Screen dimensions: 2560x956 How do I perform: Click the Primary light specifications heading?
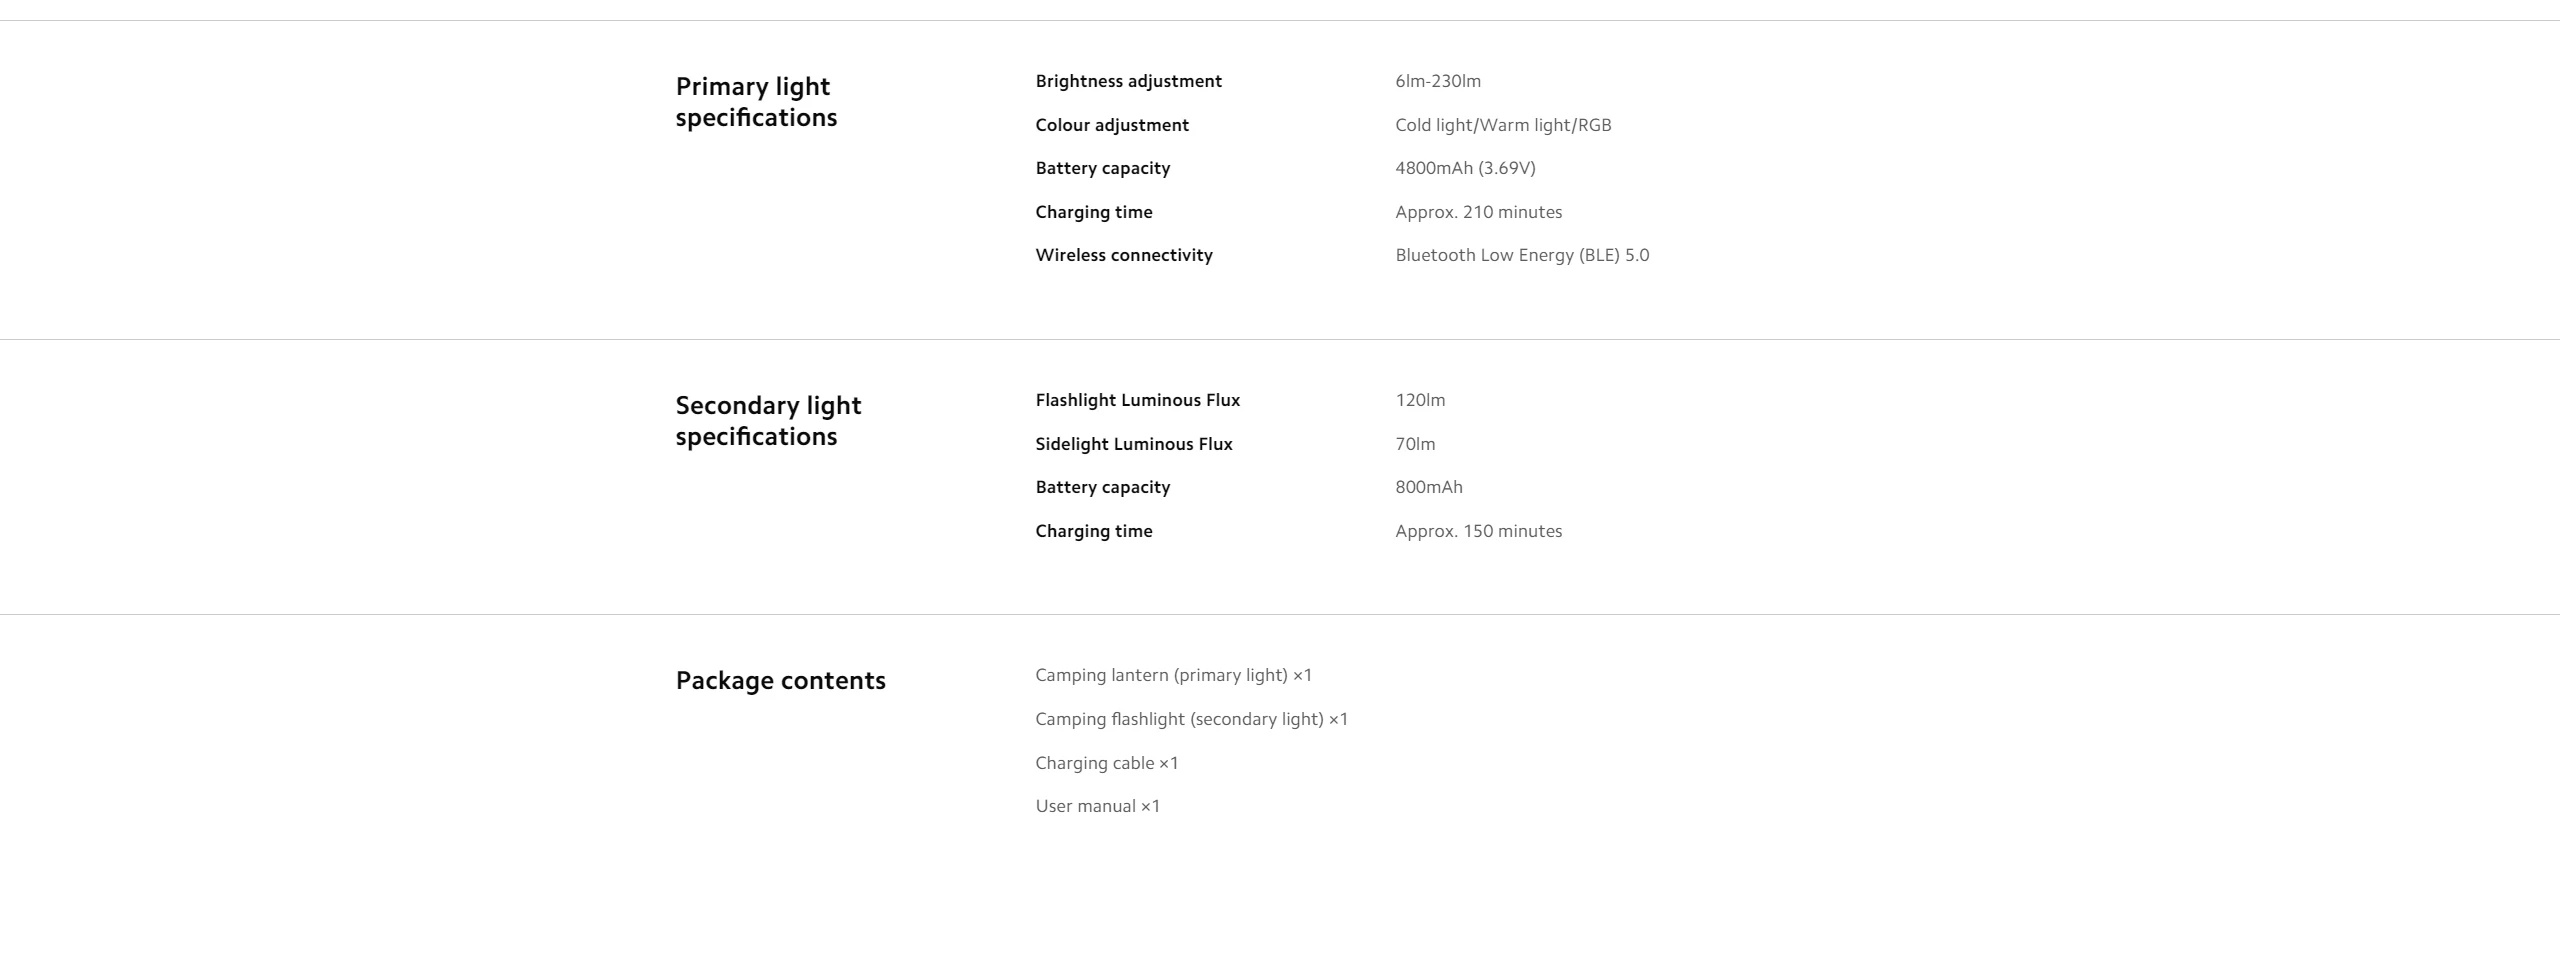pos(756,102)
